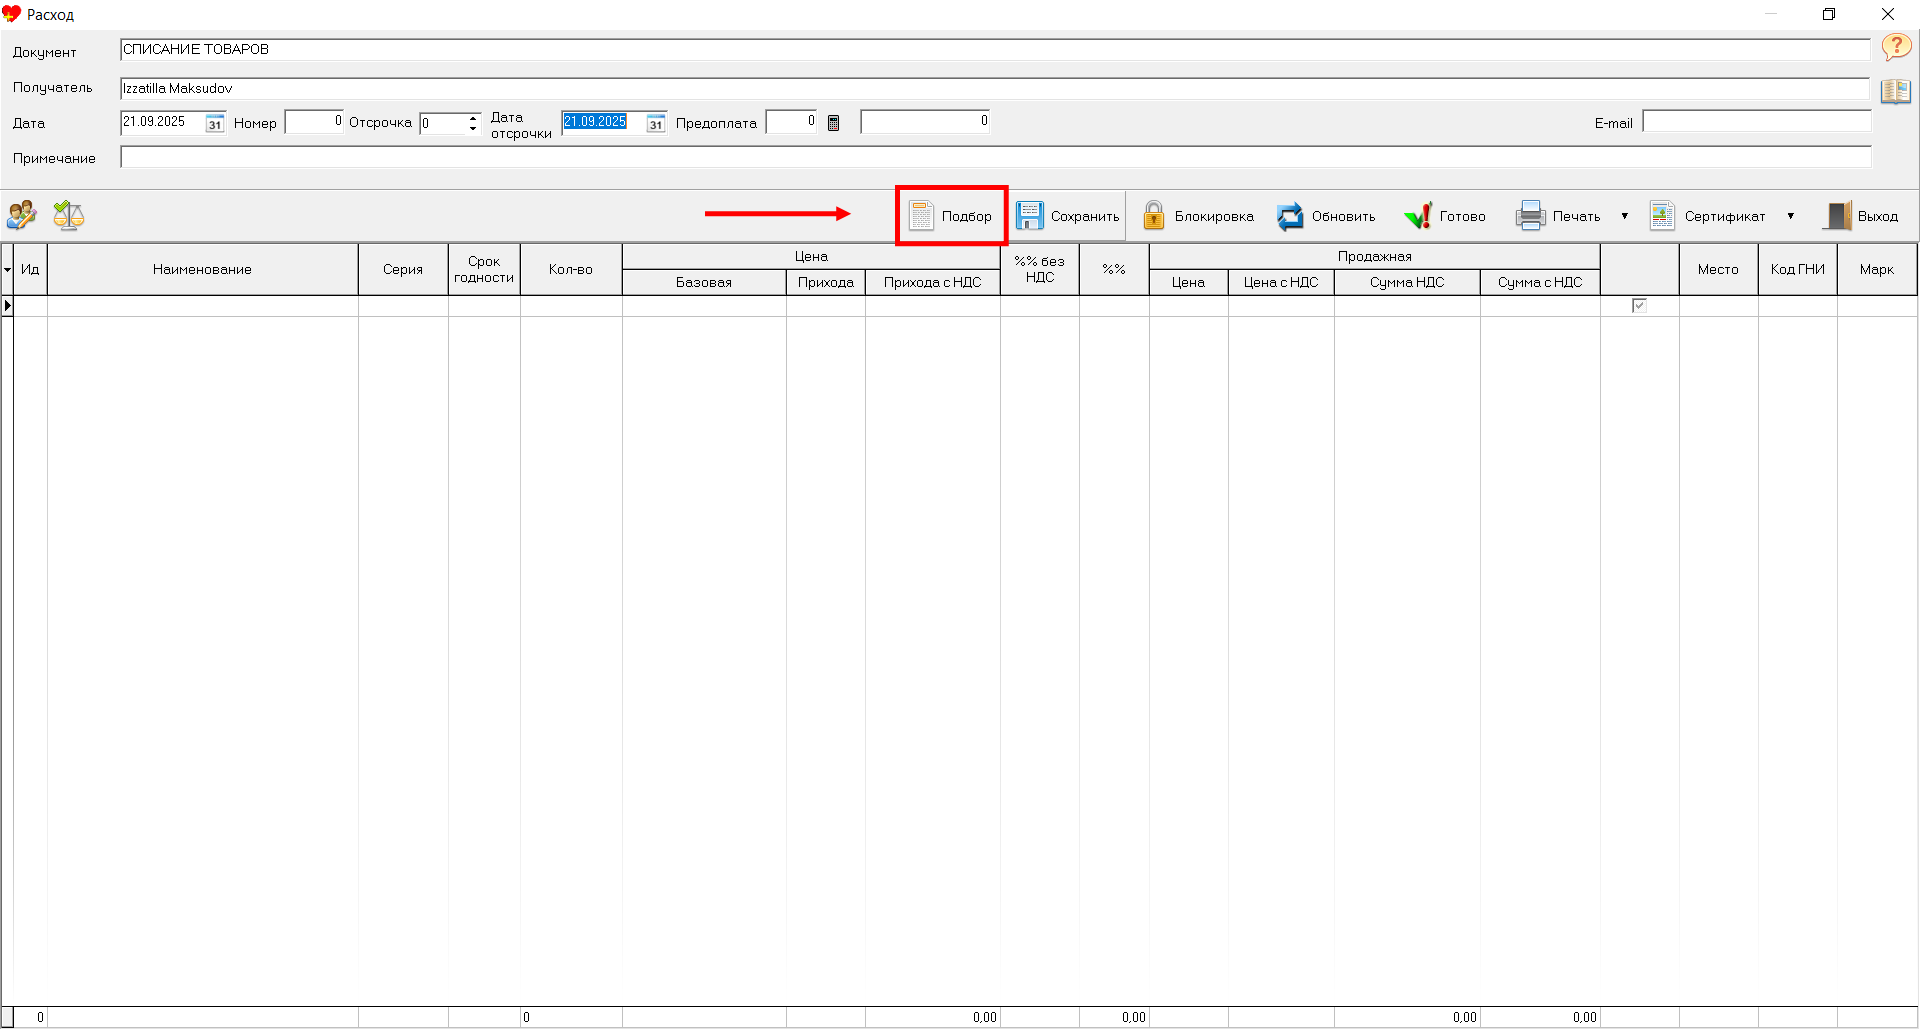Click the Продажная group header
Image resolution: width=1920 pixels, height=1030 pixels.
(x=1375, y=257)
